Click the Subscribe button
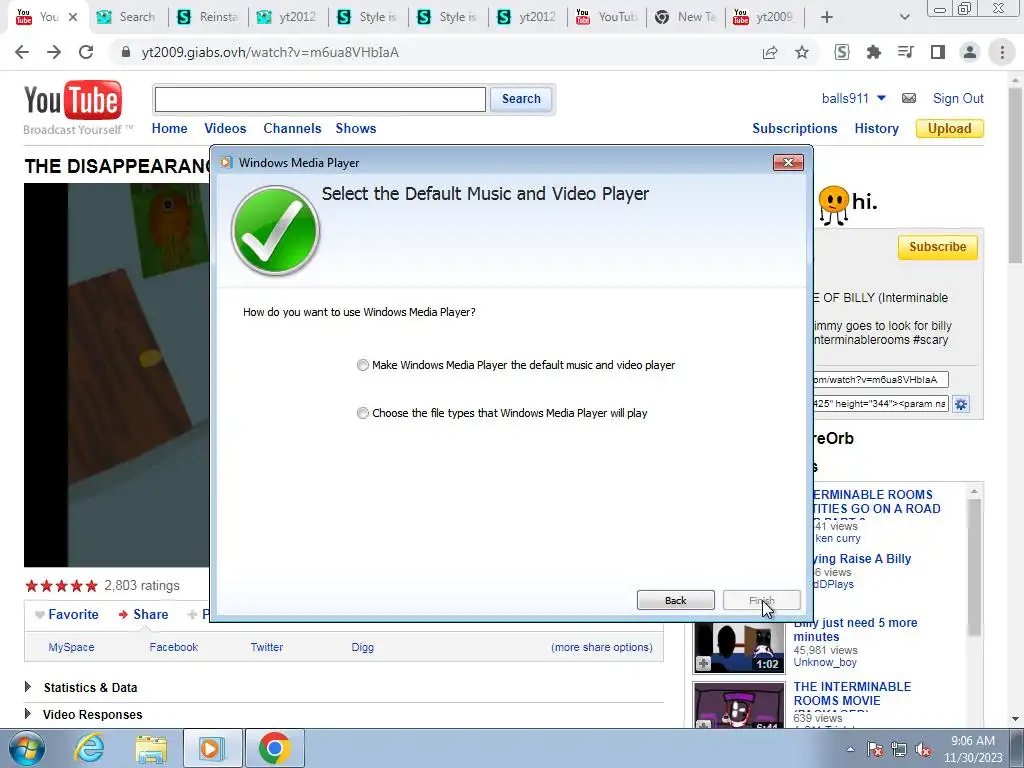Image resolution: width=1024 pixels, height=768 pixels. (x=937, y=247)
